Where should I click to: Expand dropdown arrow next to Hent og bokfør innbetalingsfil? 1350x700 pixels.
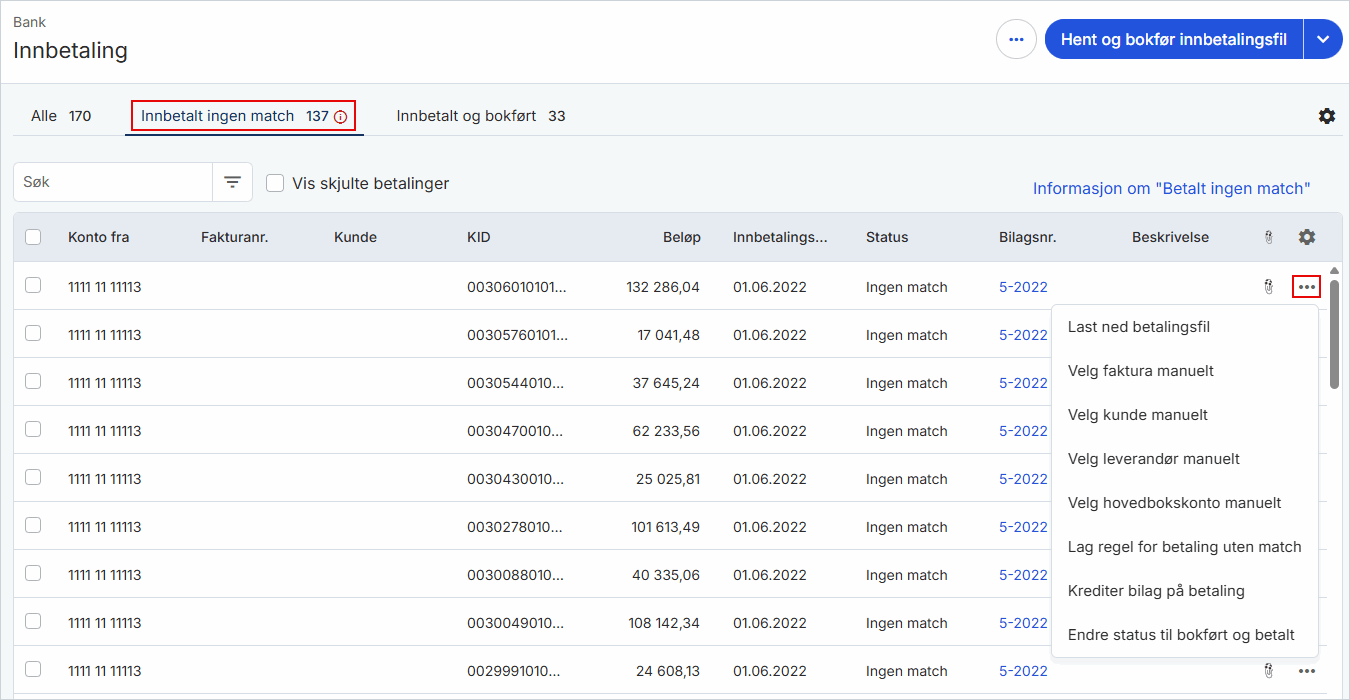click(1323, 39)
